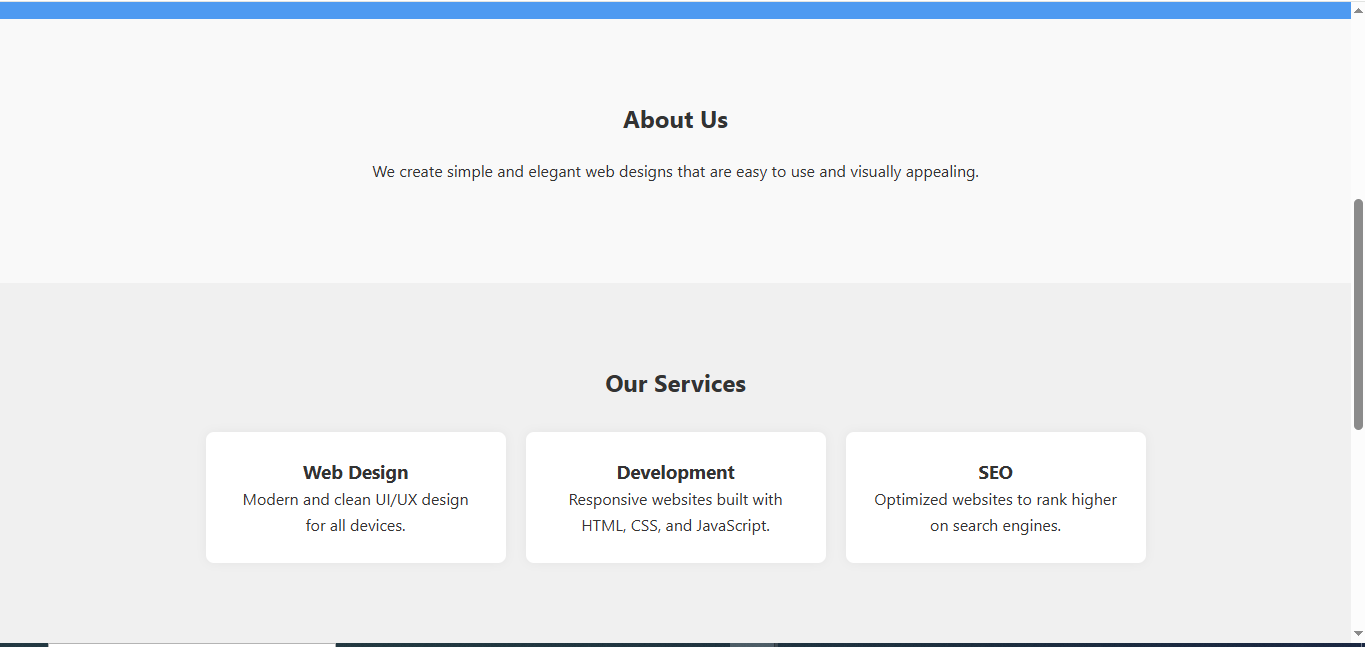Click the vertical scrollbar thumb

pyautogui.click(x=1358, y=314)
